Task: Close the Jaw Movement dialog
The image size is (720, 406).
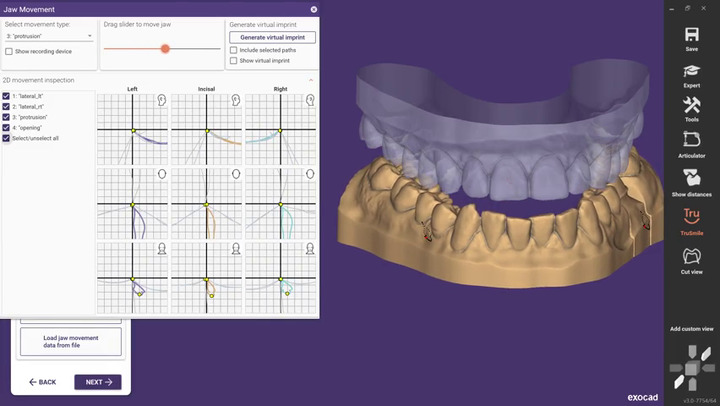Action: pos(313,9)
